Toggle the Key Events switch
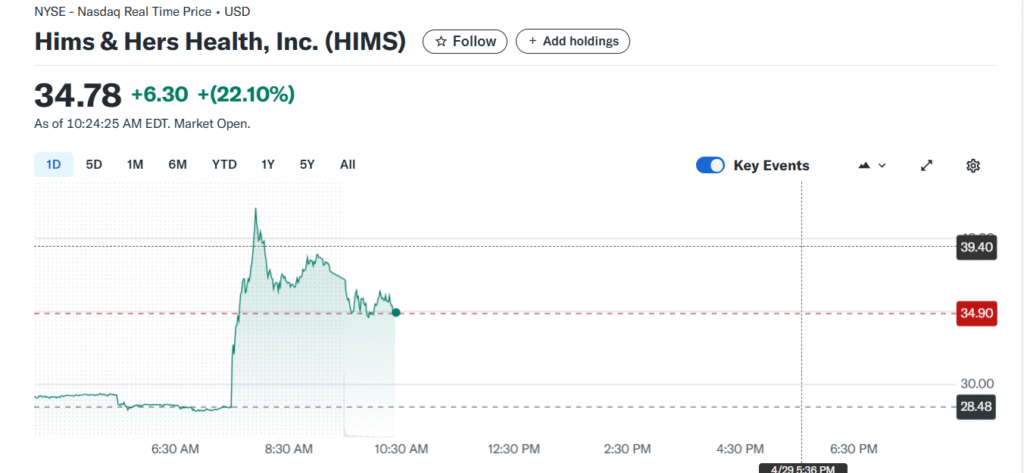Viewport: 1024px width, 473px height. 710,166
